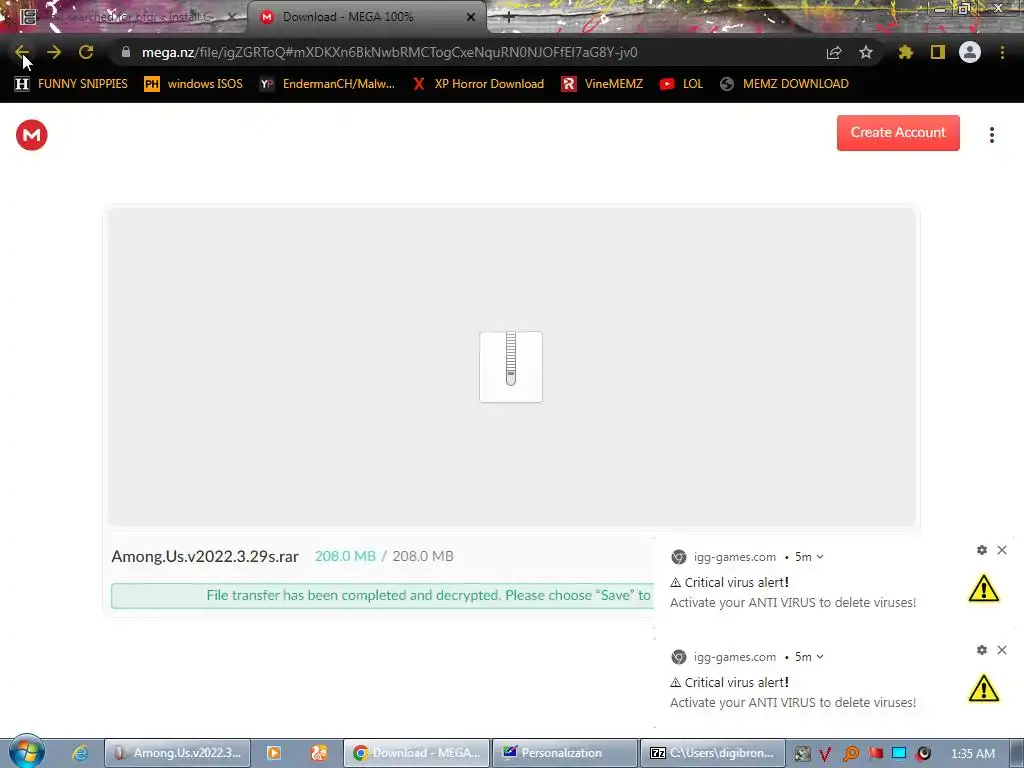Switch to the 7-Zip C:\Users\digibron taskbar window
Image resolution: width=1024 pixels, height=768 pixels.
click(x=712, y=753)
